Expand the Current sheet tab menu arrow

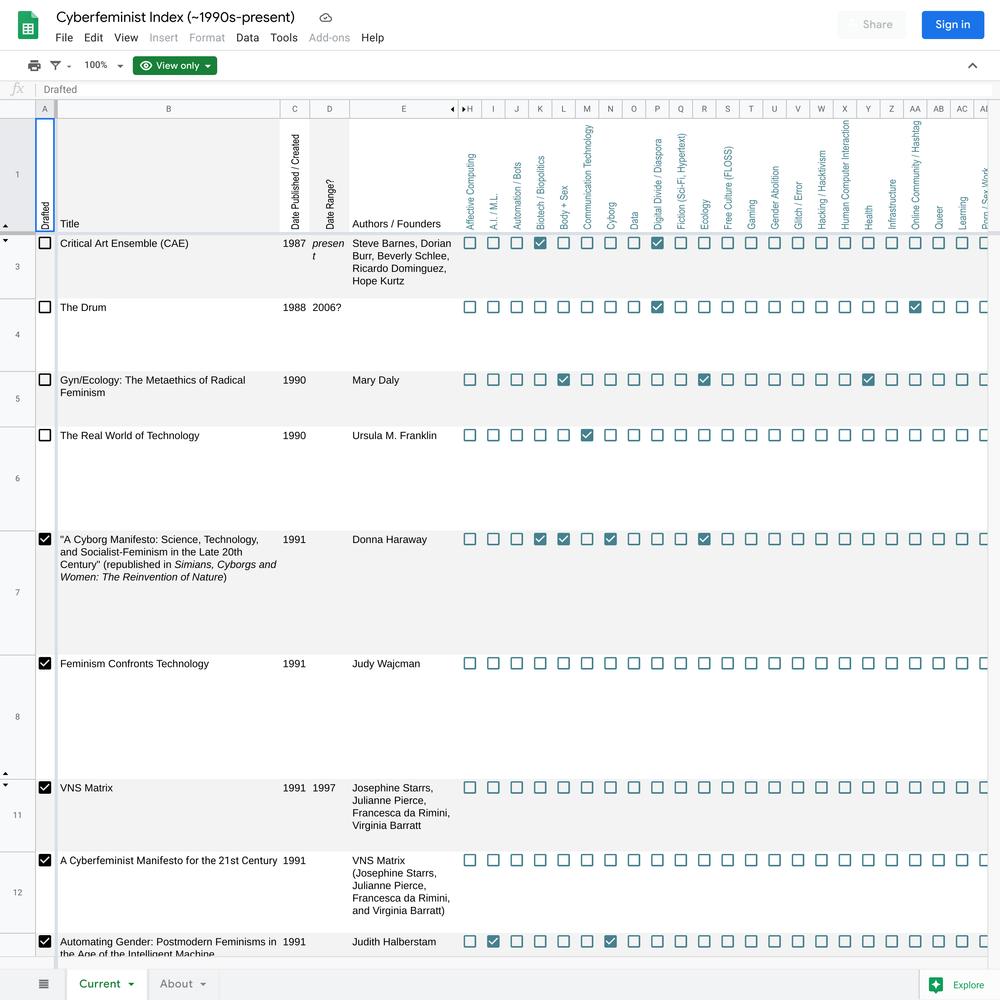[x=131, y=984]
